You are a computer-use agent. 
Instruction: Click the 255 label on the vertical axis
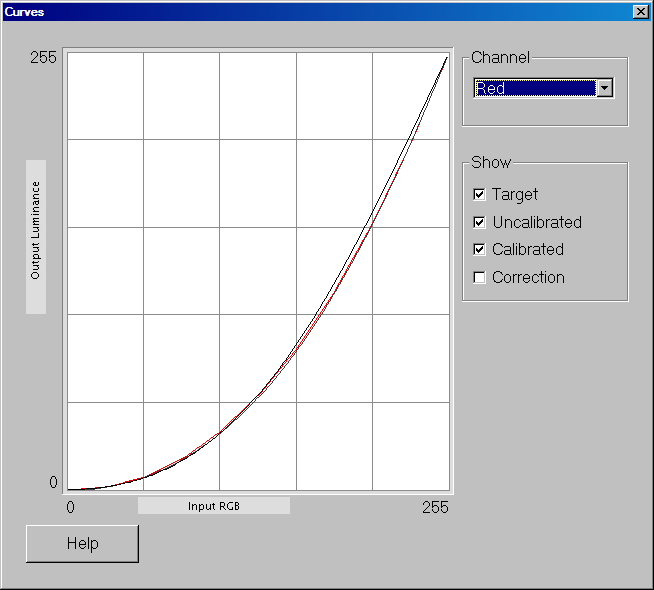43,58
